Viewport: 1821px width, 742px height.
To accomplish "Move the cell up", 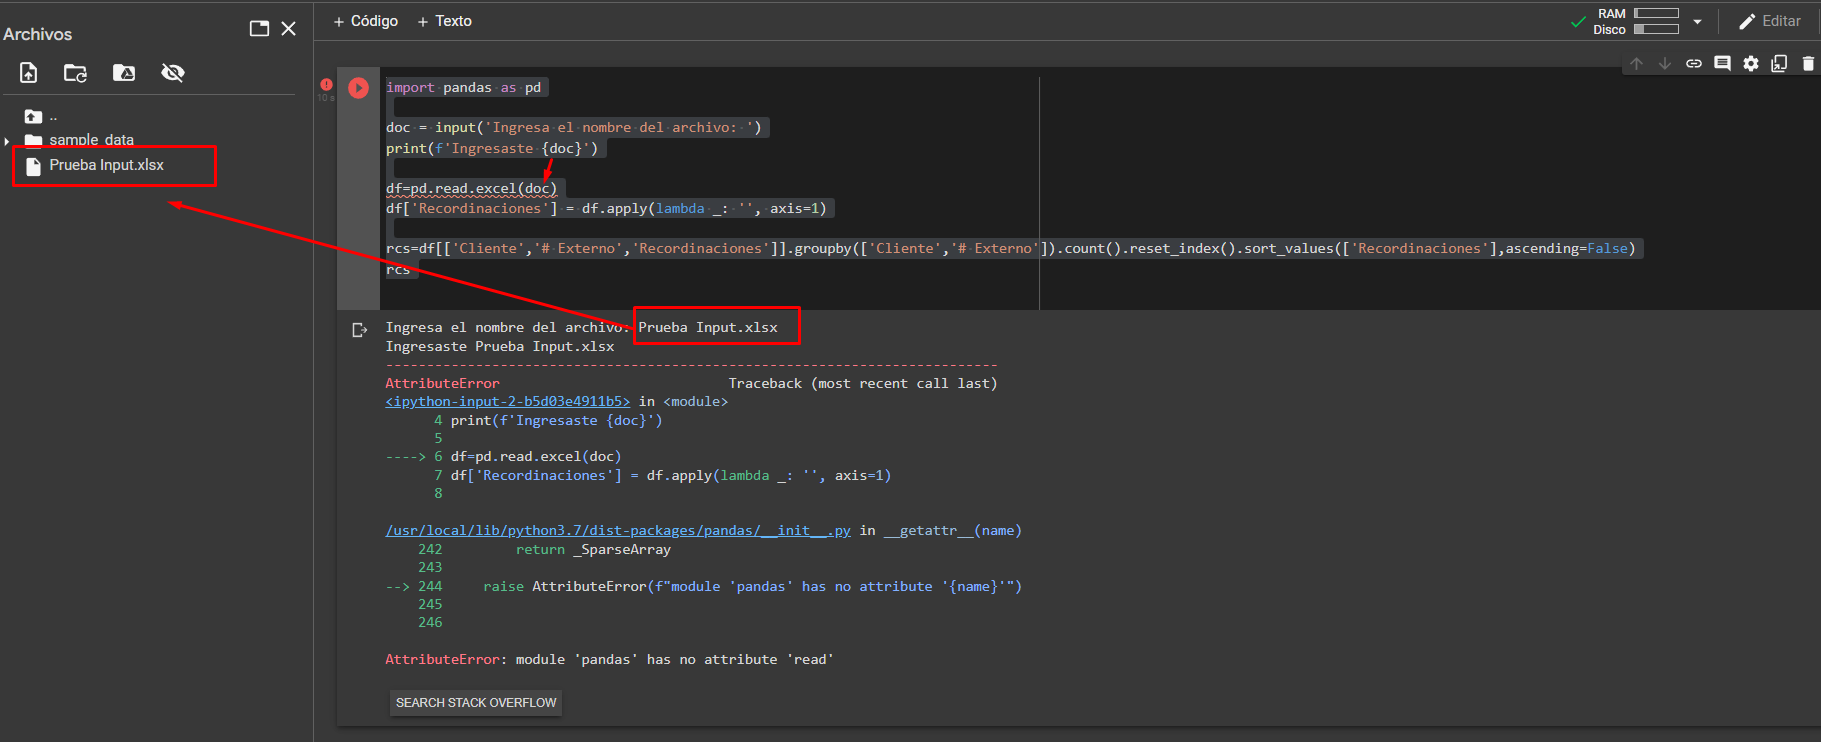I will tap(1636, 63).
